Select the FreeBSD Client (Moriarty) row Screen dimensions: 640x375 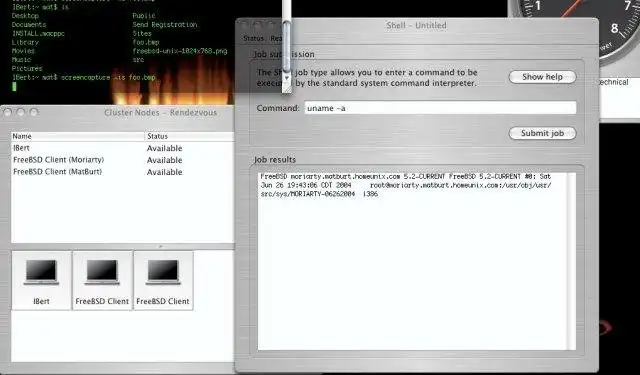point(122,160)
